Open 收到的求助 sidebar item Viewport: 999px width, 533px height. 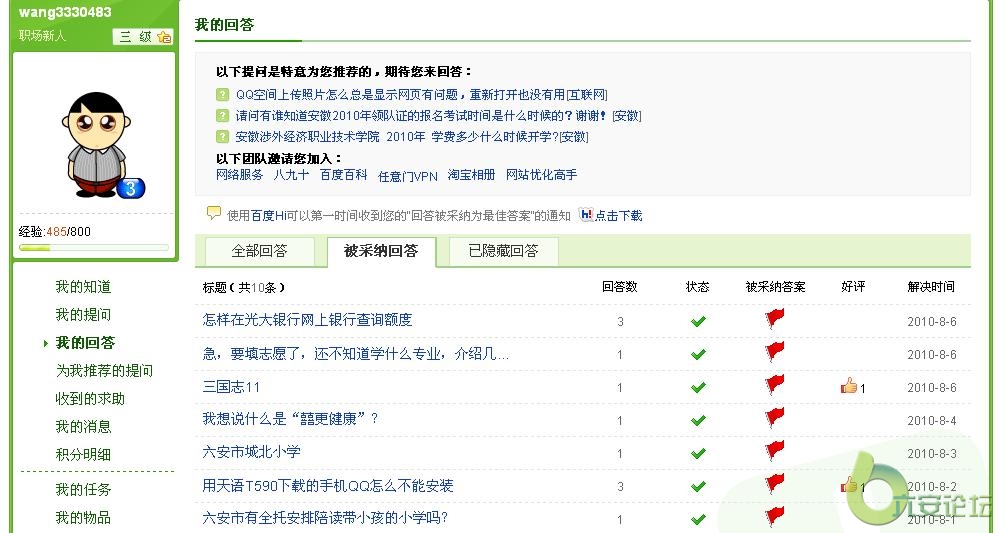click(x=90, y=399)
